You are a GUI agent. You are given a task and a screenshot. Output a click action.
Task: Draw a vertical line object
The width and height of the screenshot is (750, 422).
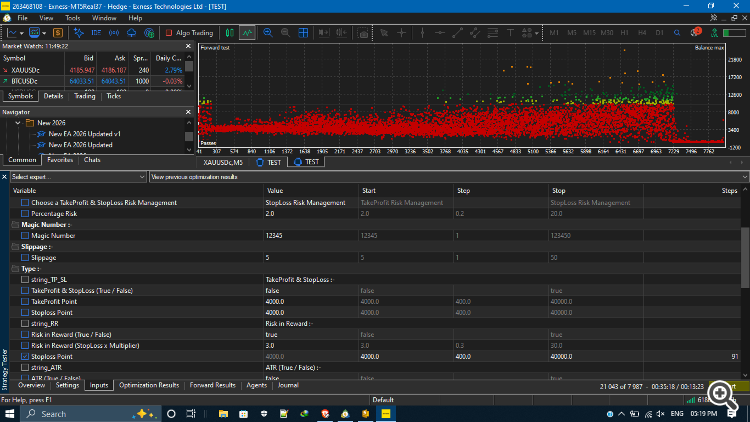422,33
